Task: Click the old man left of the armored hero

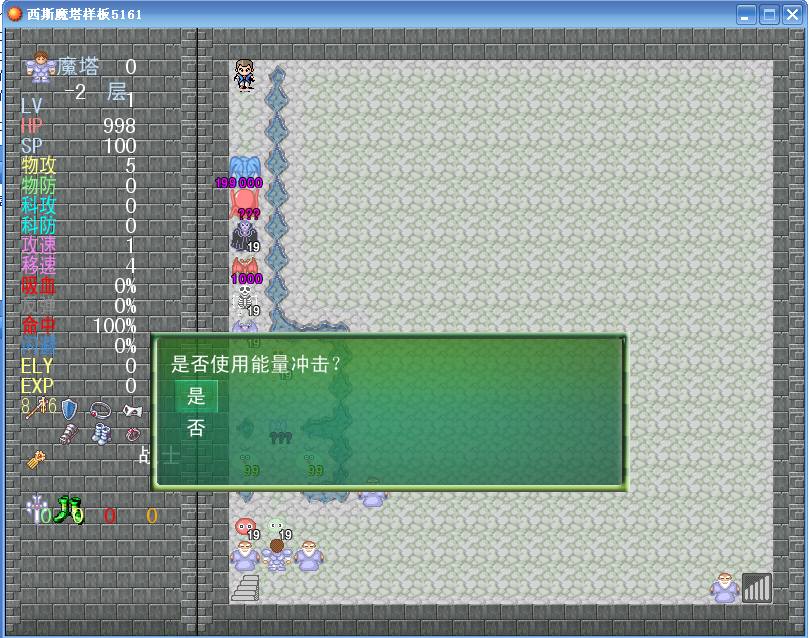Action: click(x=245, y=556)
